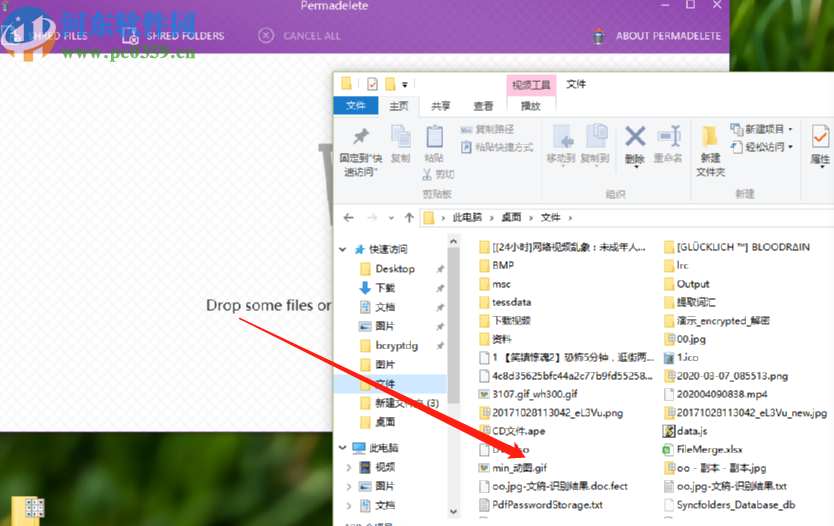834x526 pixels.
Task: Select file 202004090838.mp4
Action: coord(716,394)
